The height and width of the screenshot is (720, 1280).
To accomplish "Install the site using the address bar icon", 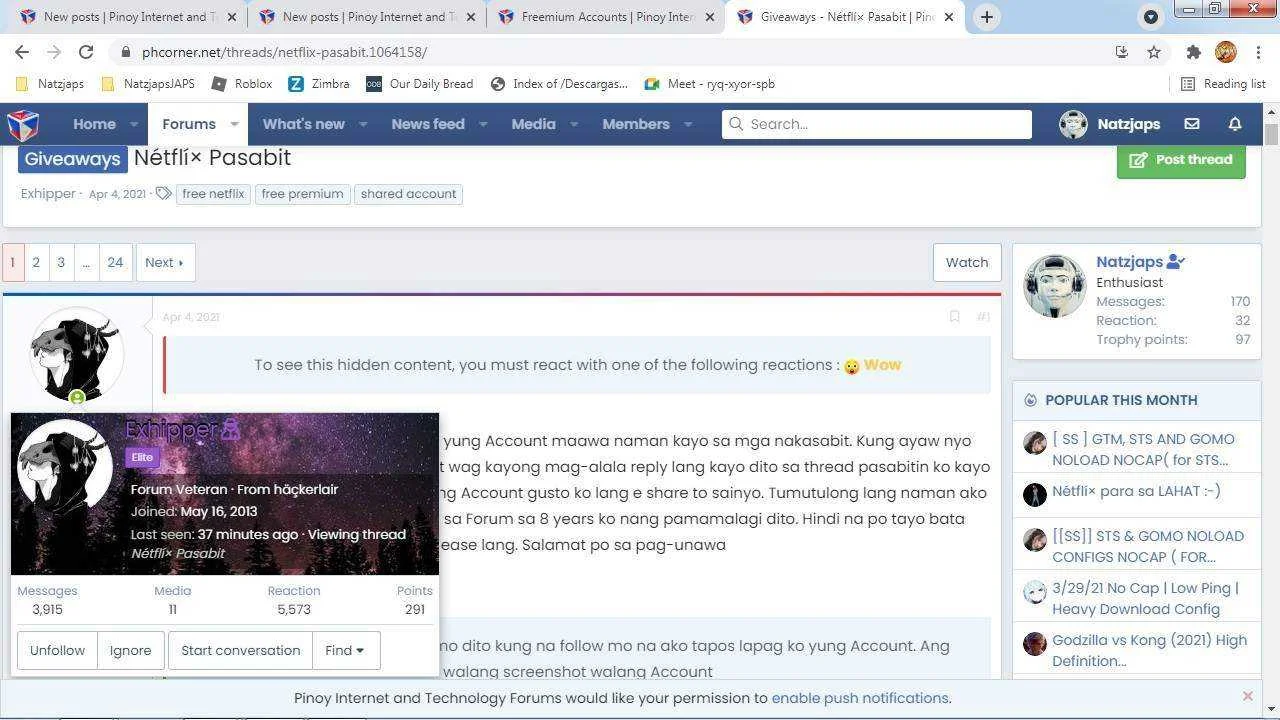I will [1121, 52].
